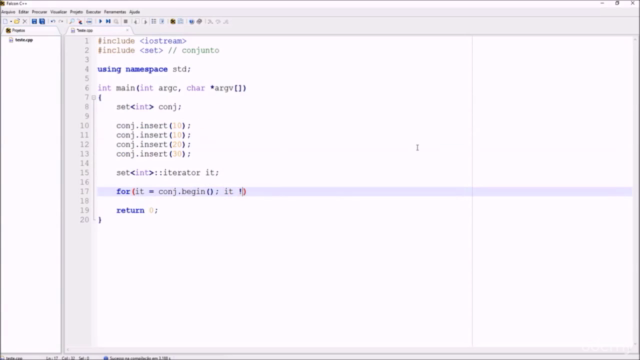The height and width of the screenshot is (360, 640).
Task: Stop execution square button
Action: (x=126, y=21)
